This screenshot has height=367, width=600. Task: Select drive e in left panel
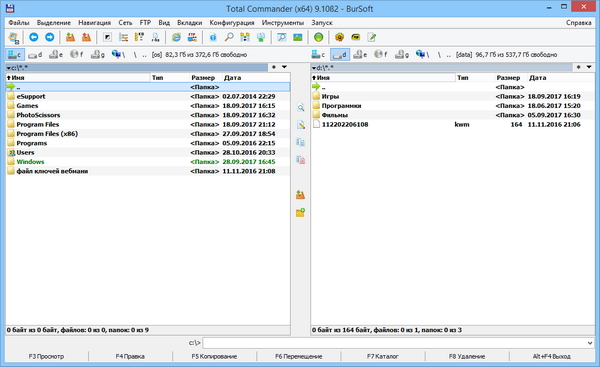tap(56, 55)
